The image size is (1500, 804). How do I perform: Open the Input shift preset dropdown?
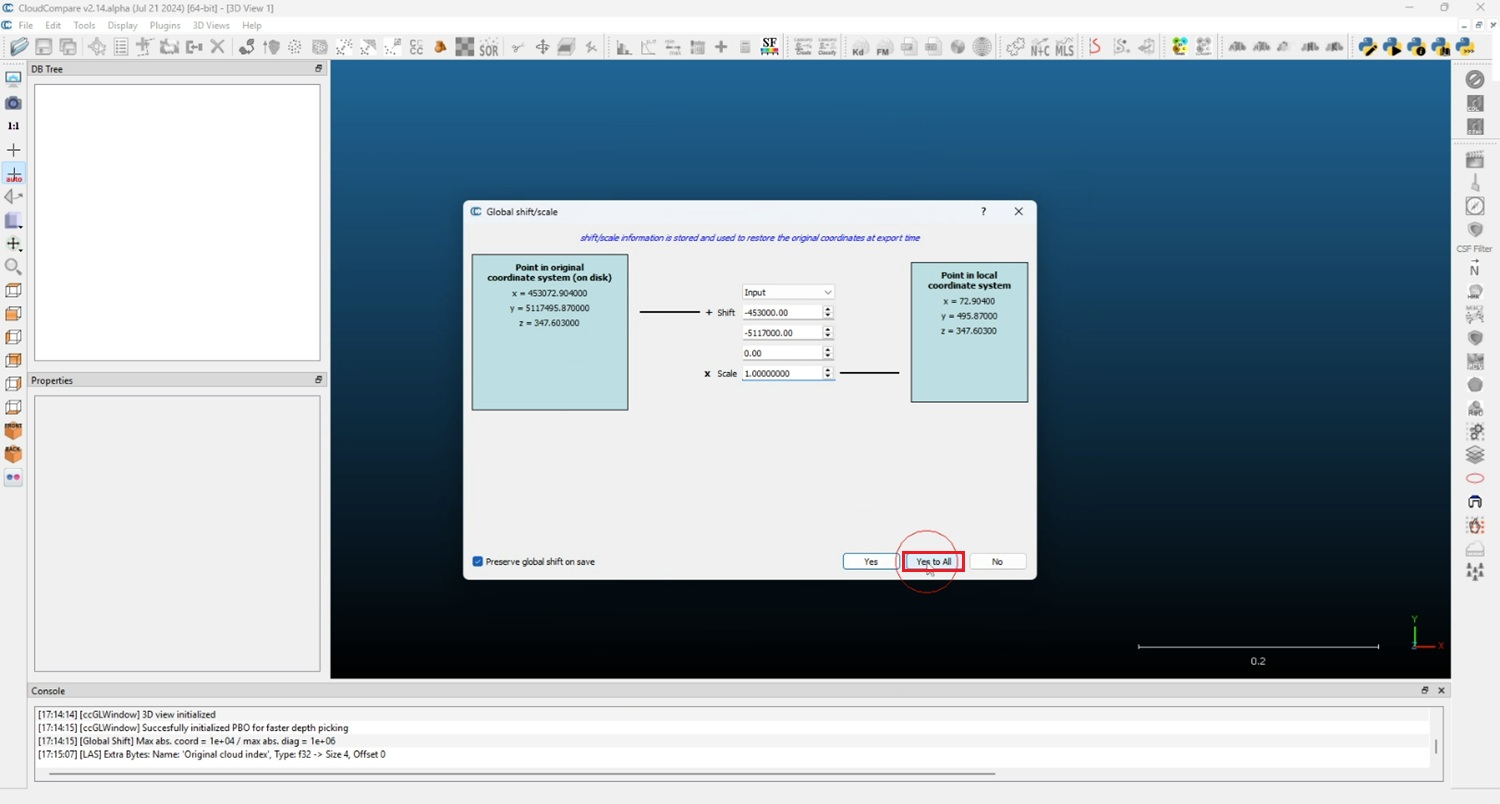pos(788,292)
